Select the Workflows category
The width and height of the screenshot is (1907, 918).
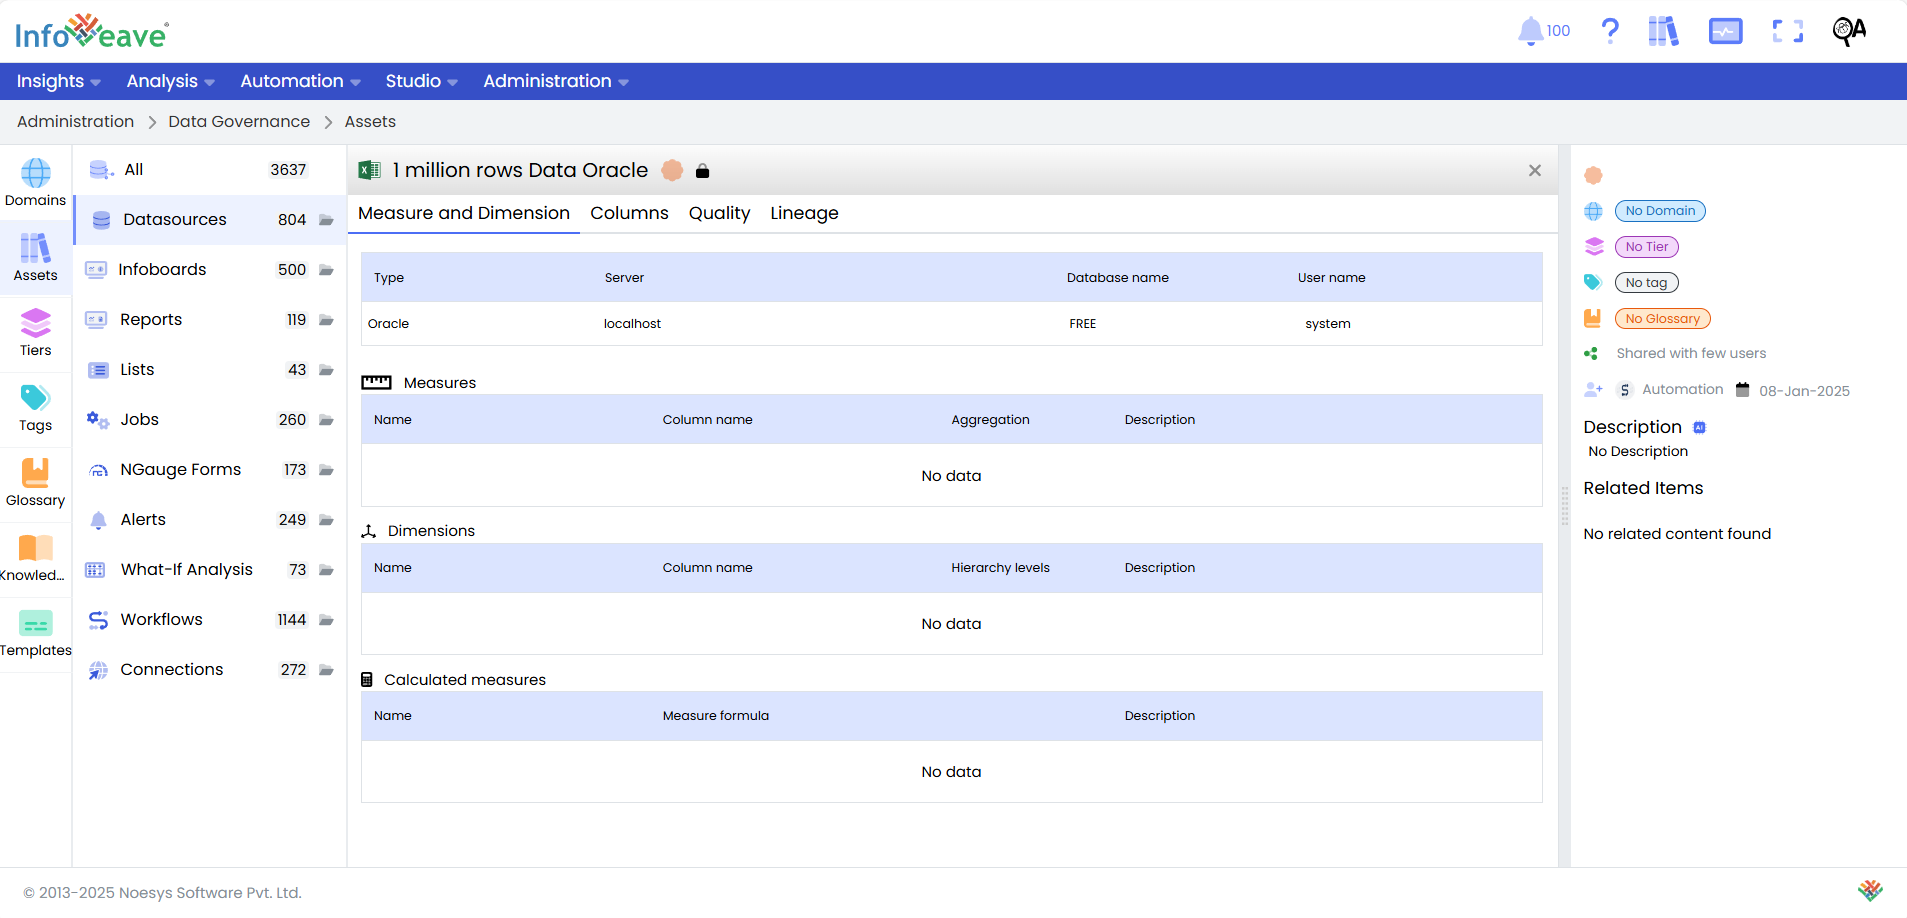(x=210, y=620)
